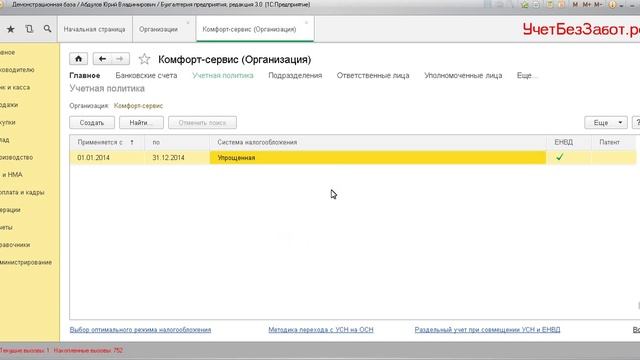Click the Патент column header
This screenshot has width=640, height=360.
click(613, 142)
